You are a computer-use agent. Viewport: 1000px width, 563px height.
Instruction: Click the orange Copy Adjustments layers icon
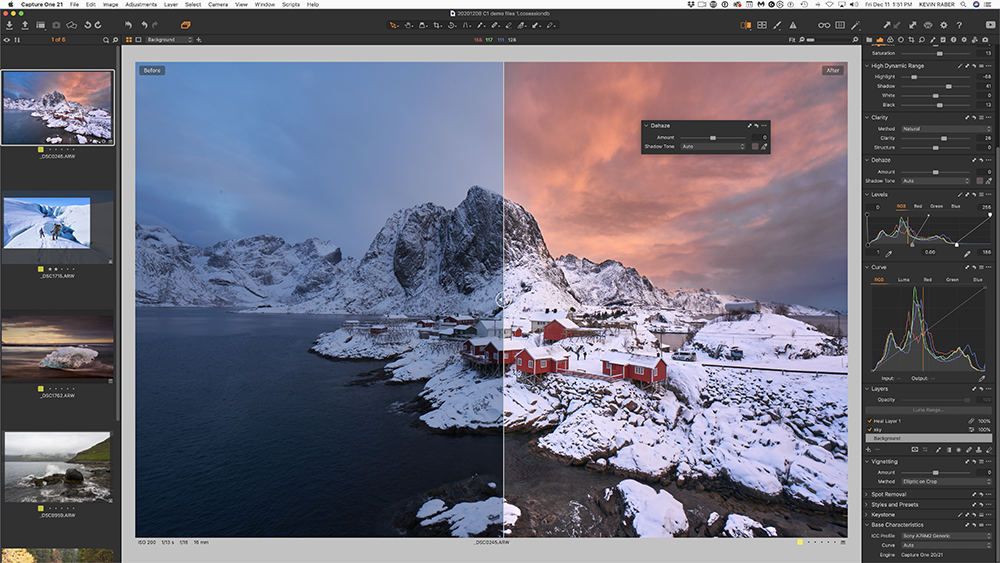[x=186, y=24]
